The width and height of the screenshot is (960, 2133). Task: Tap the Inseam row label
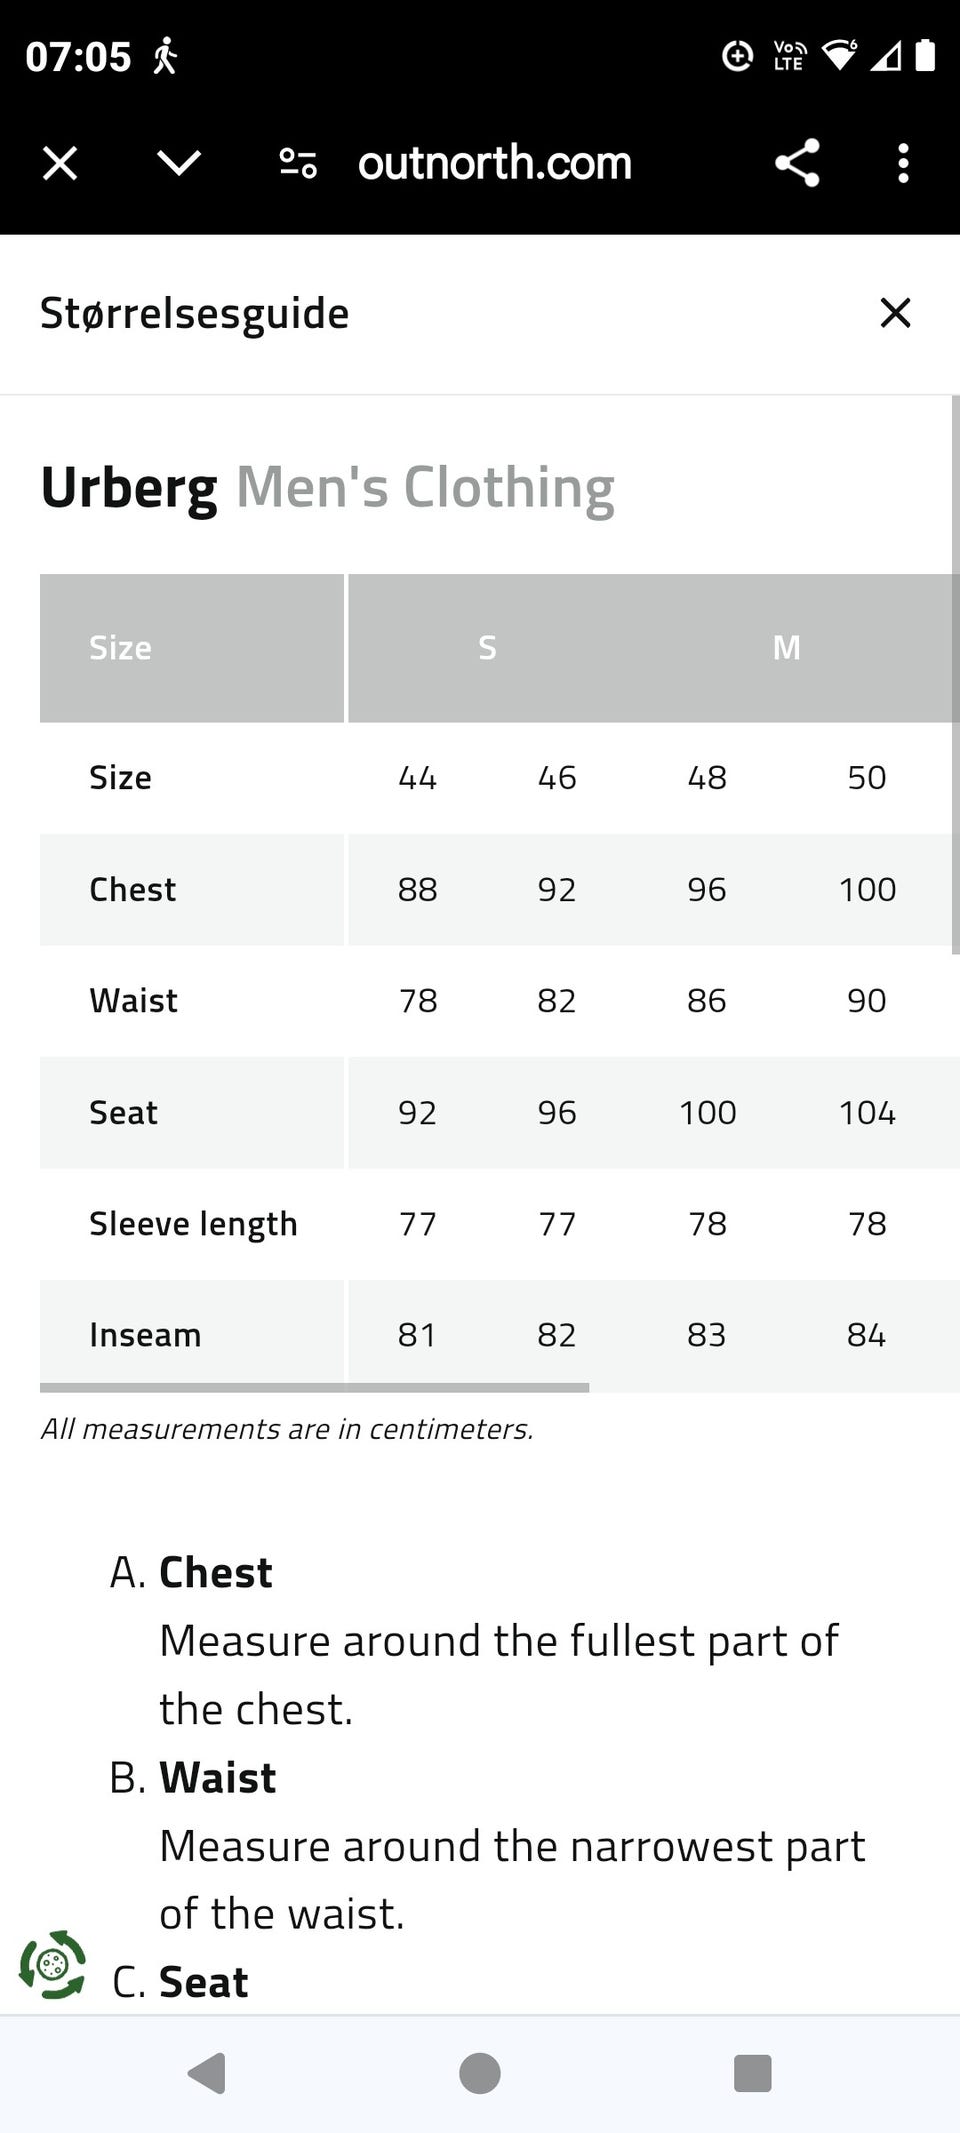click(x=145, y=1335)
